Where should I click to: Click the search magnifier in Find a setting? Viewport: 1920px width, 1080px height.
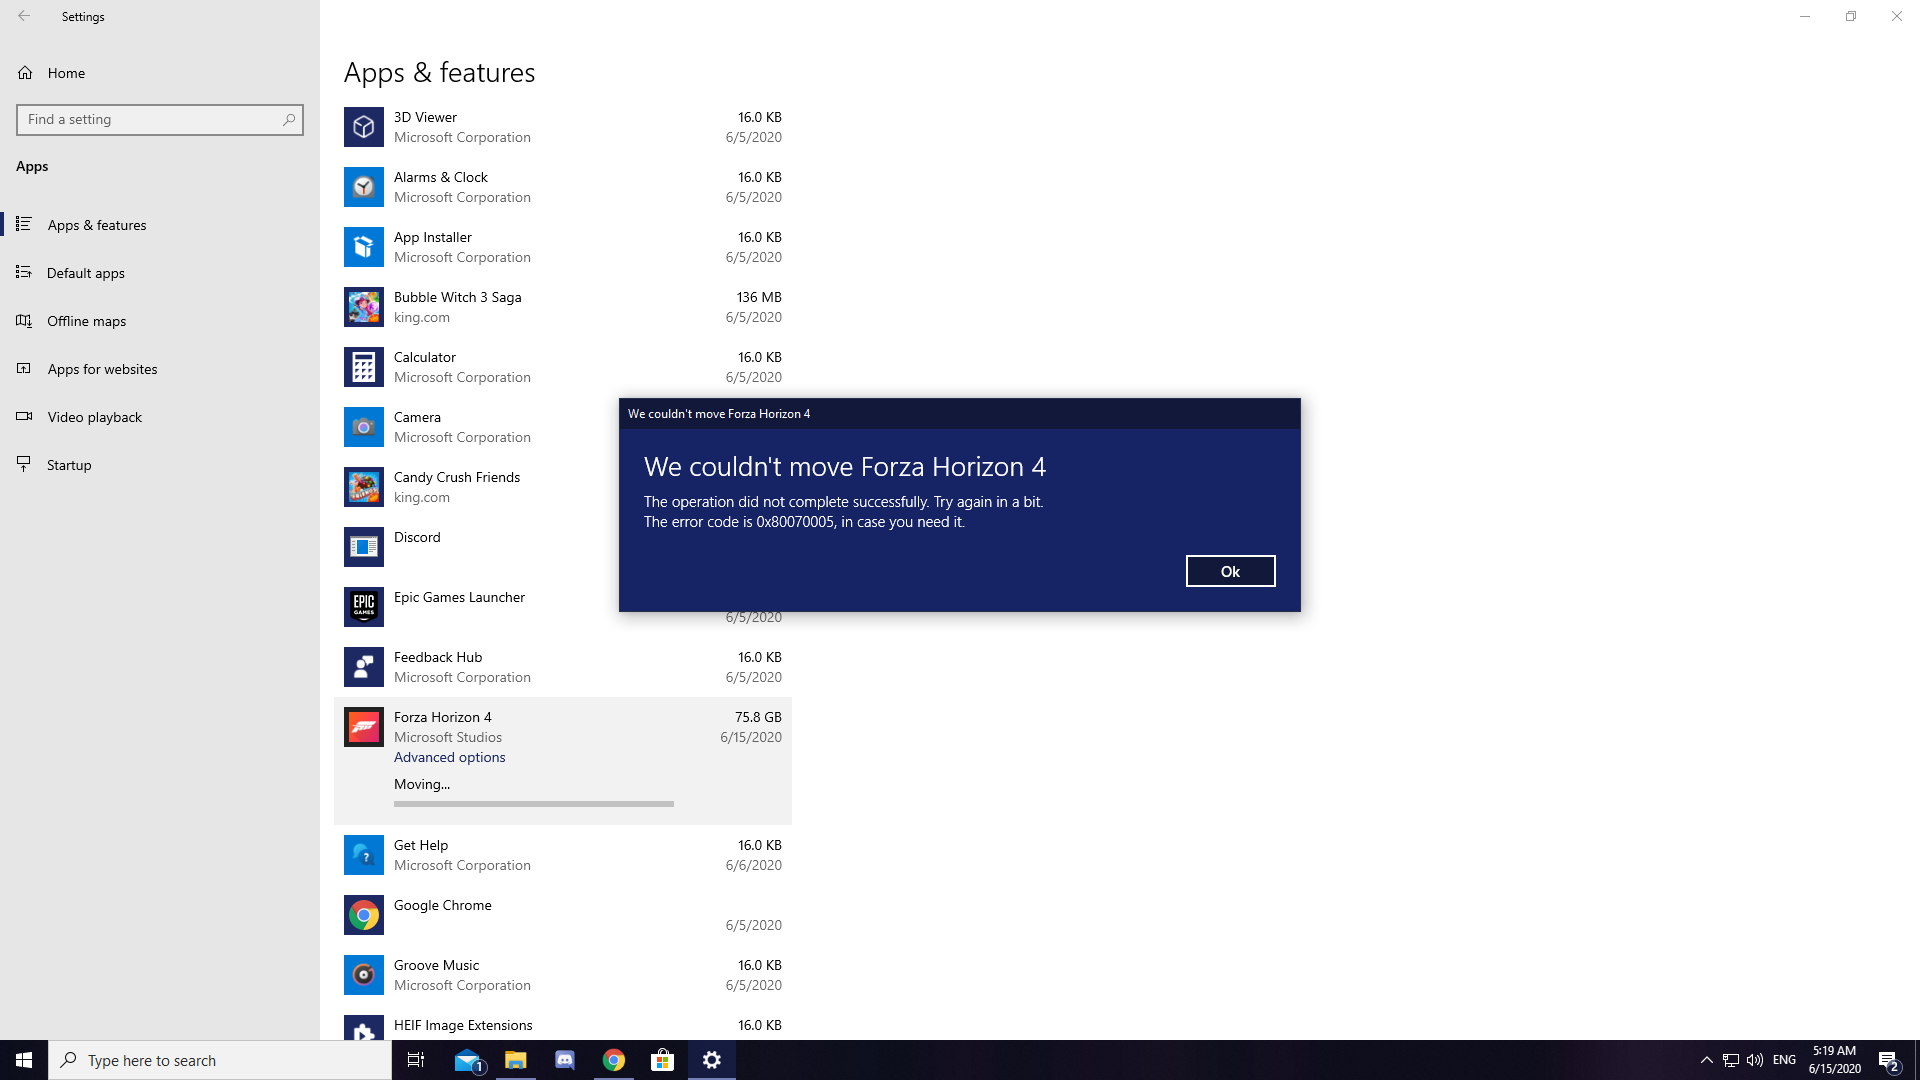[x=289, y=119]
